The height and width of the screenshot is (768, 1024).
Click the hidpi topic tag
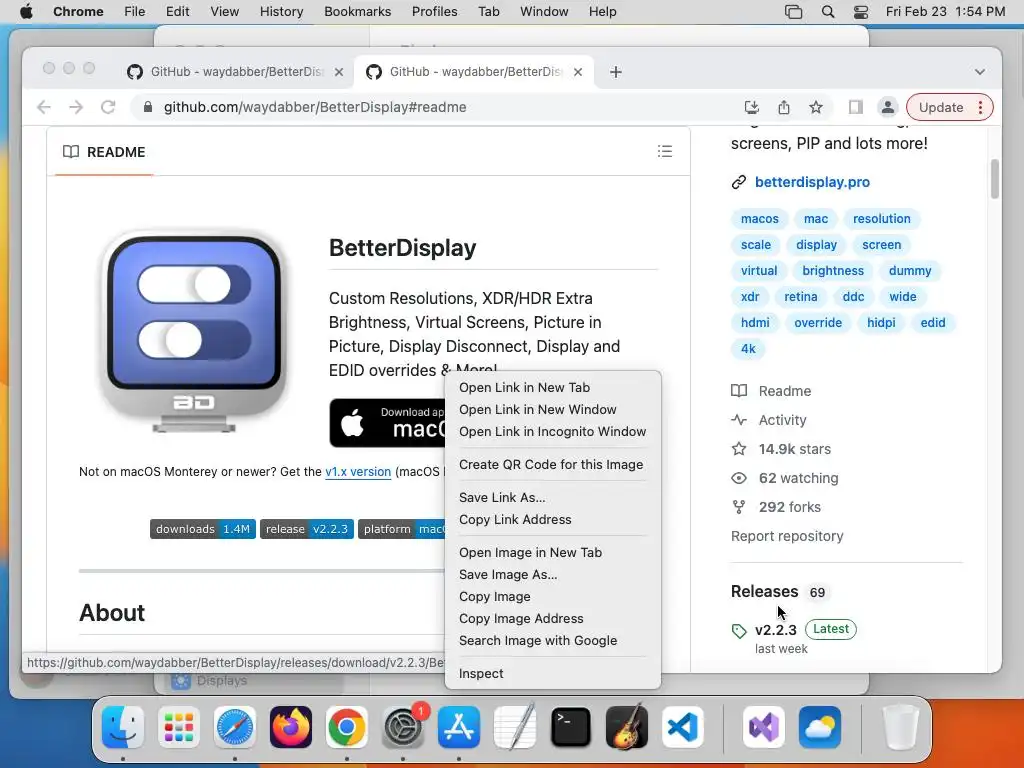(x=881, y=323)
